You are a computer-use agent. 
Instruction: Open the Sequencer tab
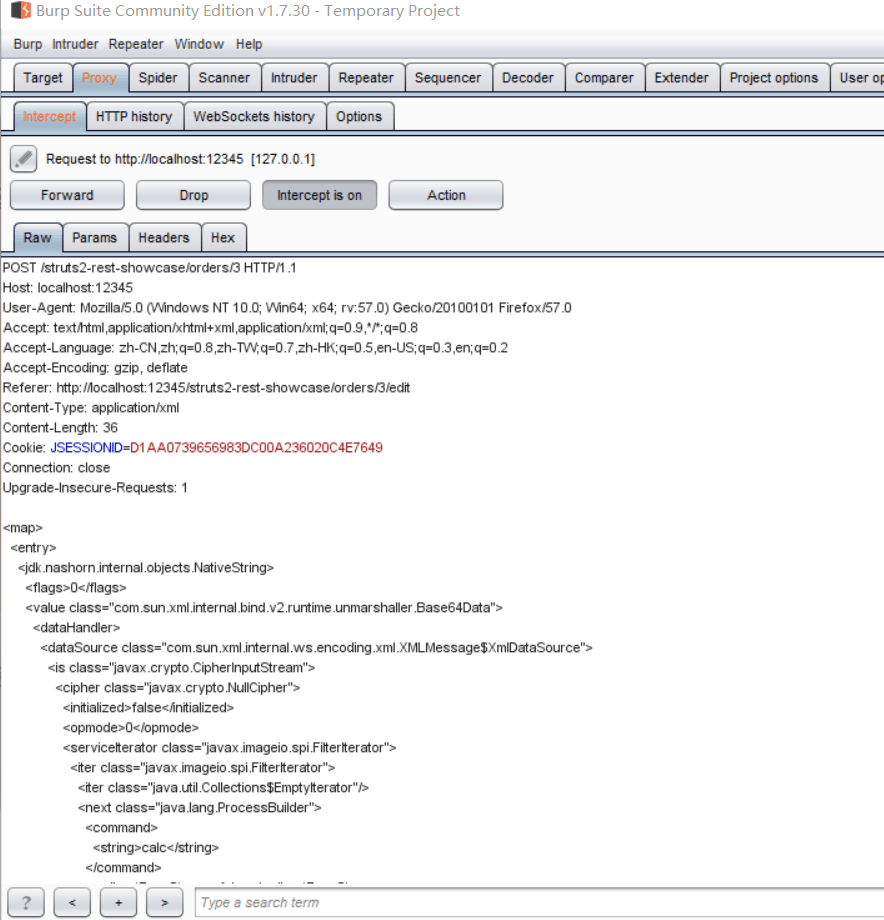[448, 78]
